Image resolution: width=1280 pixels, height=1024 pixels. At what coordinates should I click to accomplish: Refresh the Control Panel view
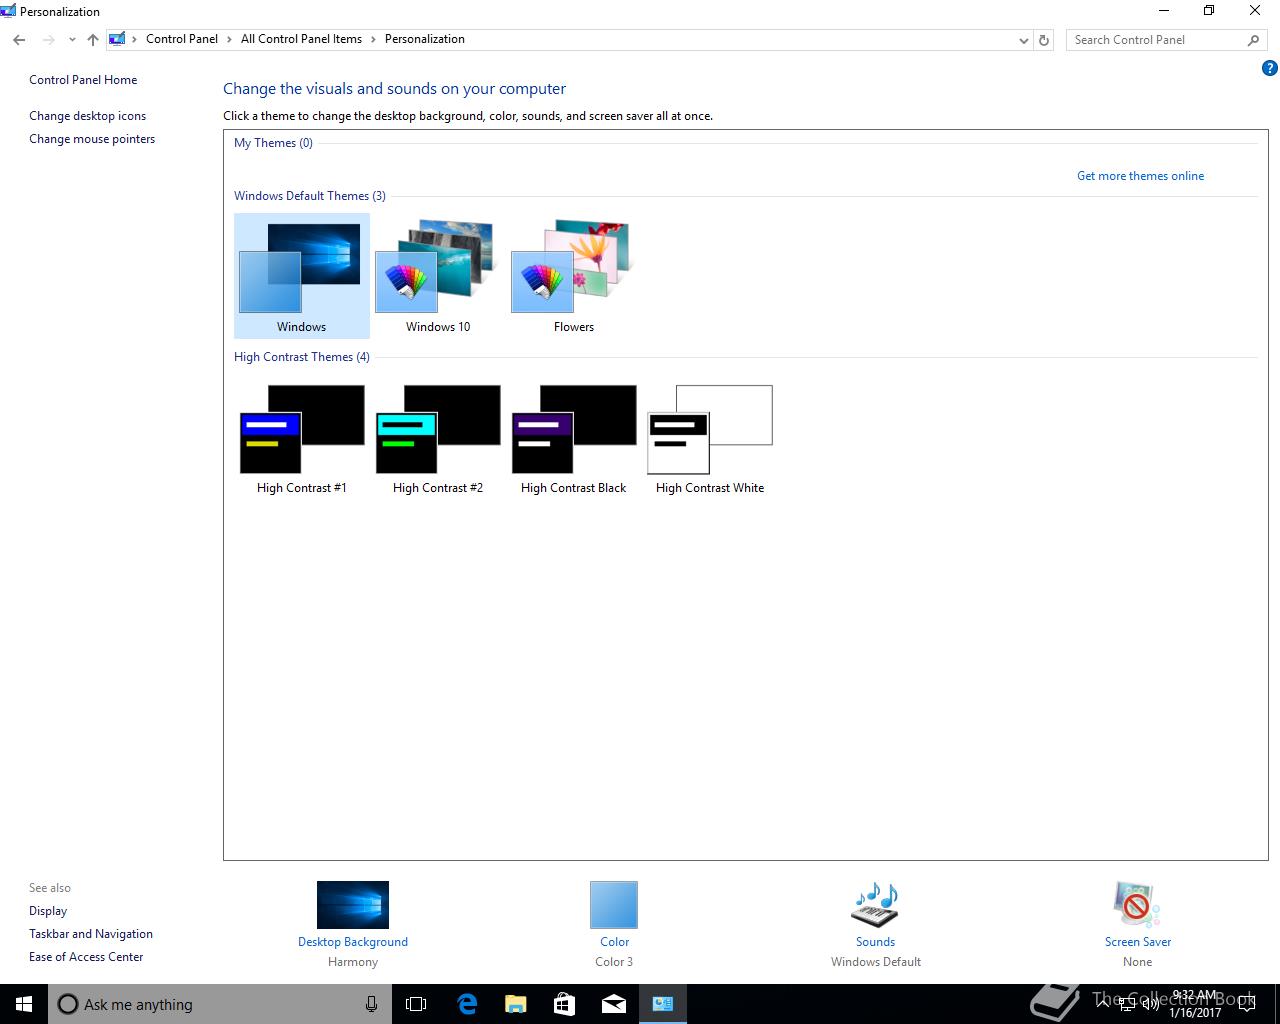(1044, 40)
